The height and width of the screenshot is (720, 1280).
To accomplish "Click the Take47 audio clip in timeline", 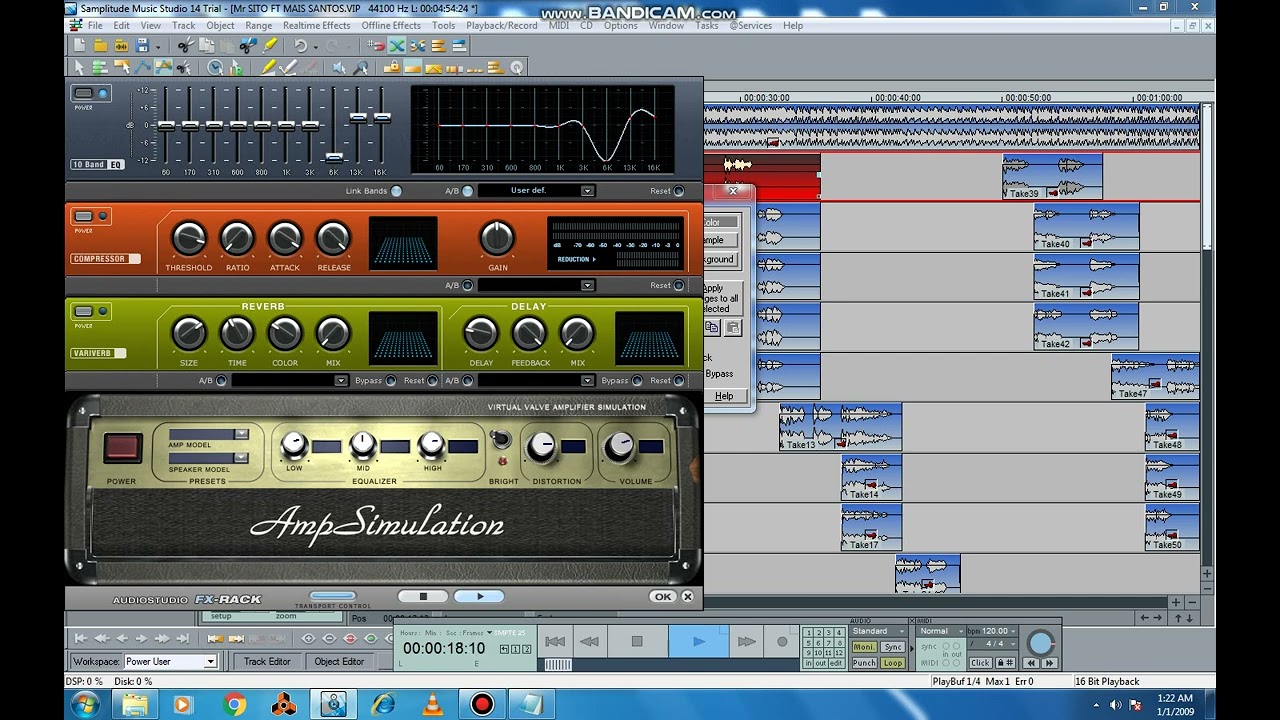I will [x=1155, y=376].
